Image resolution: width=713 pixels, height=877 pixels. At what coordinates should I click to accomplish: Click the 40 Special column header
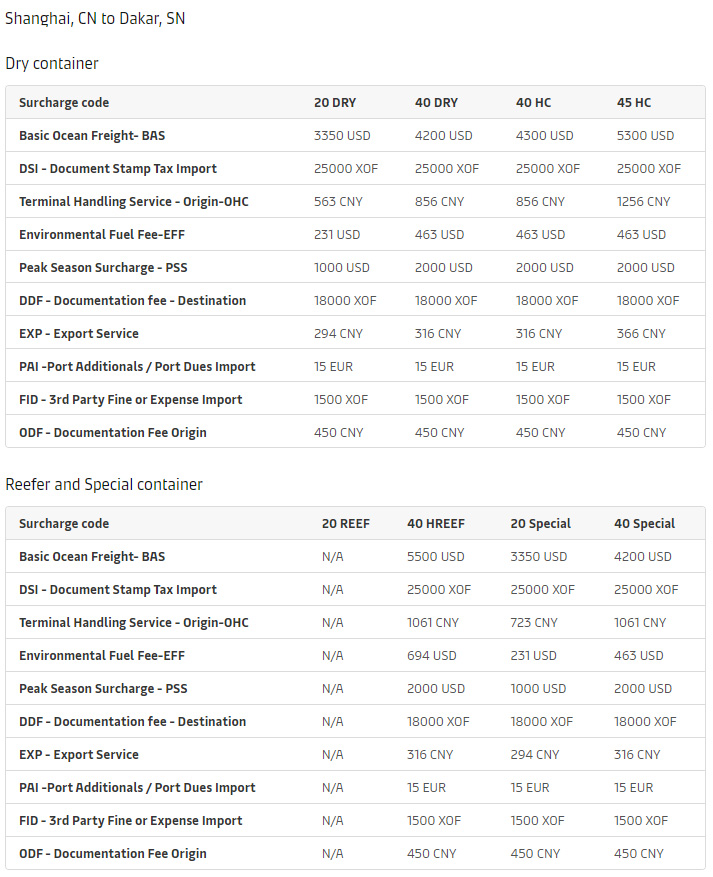(x=644, y=524)
